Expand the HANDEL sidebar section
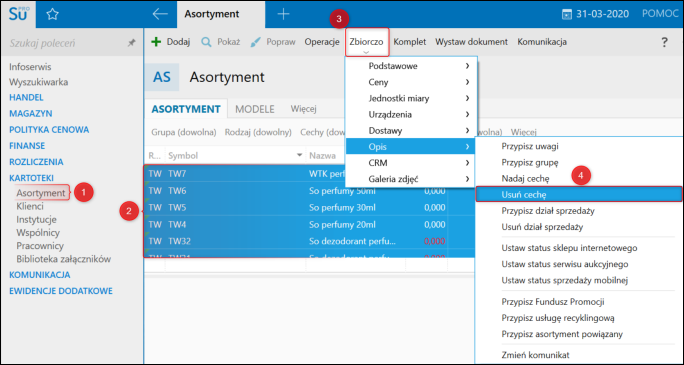This screenshot has height=365, width=684. [26, 97]
